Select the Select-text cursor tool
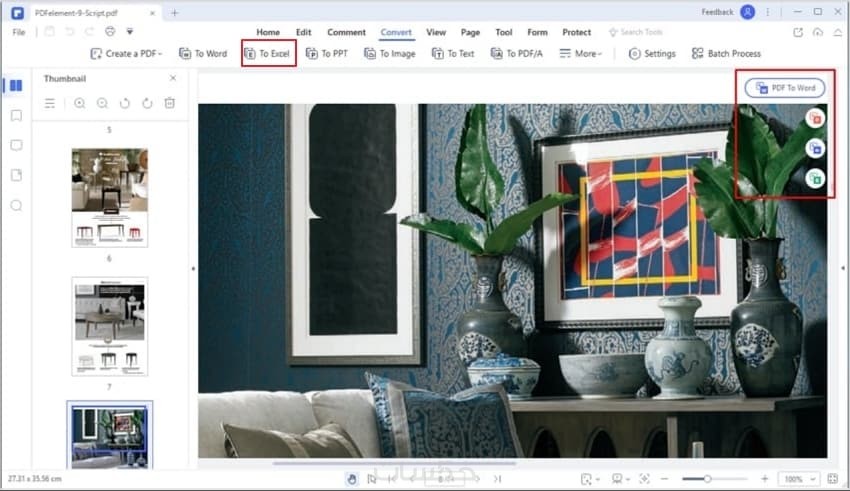The height and width of the screenshot is (491, 850). (x=372, y=479)
